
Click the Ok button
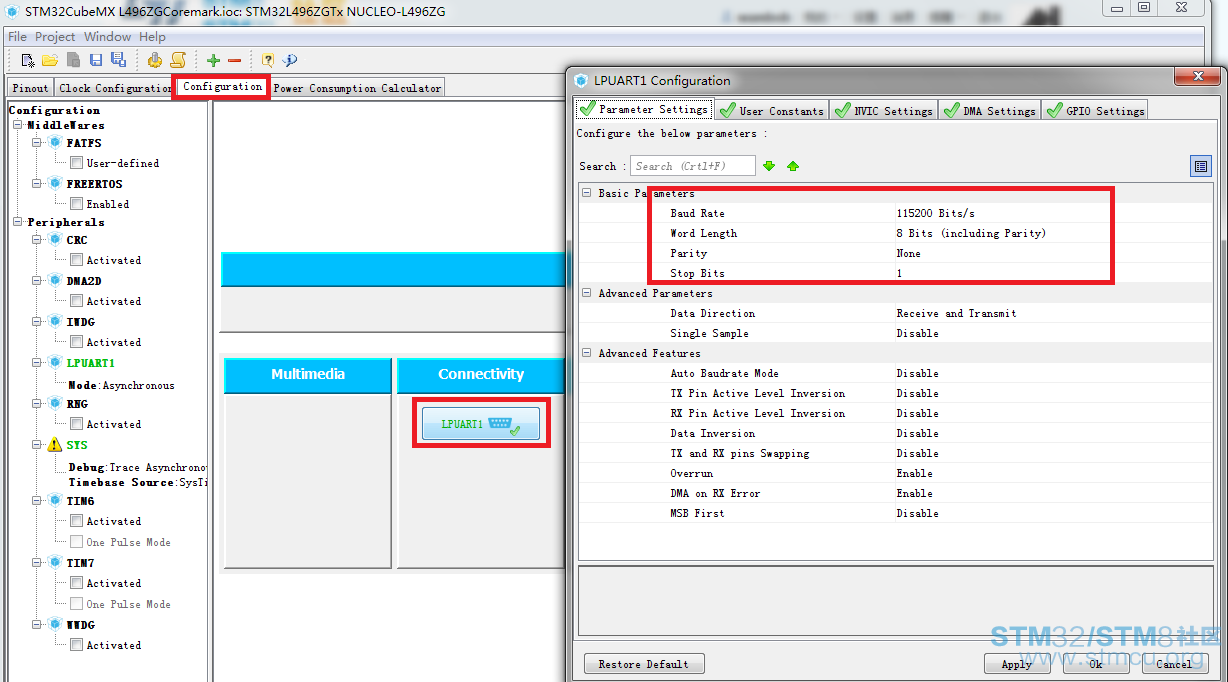[1096, 664]
